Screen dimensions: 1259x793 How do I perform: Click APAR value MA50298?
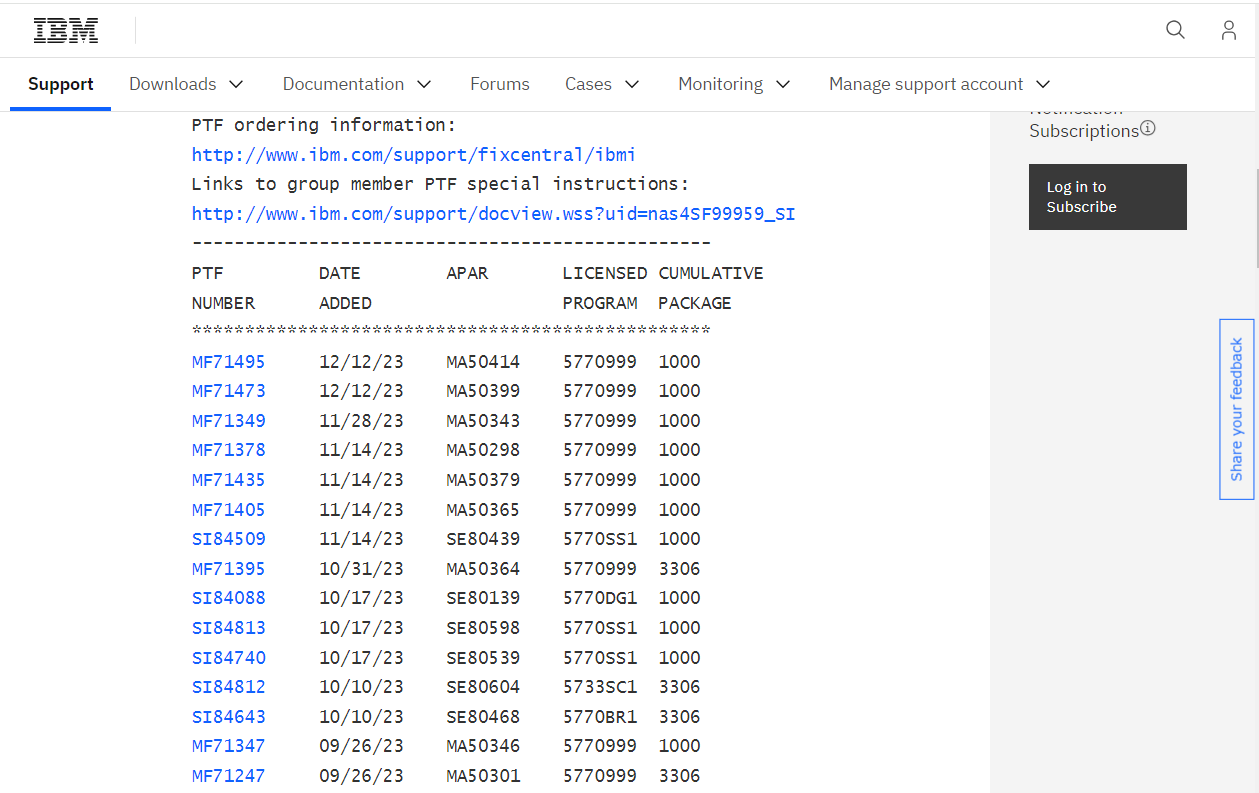[483, 450]
